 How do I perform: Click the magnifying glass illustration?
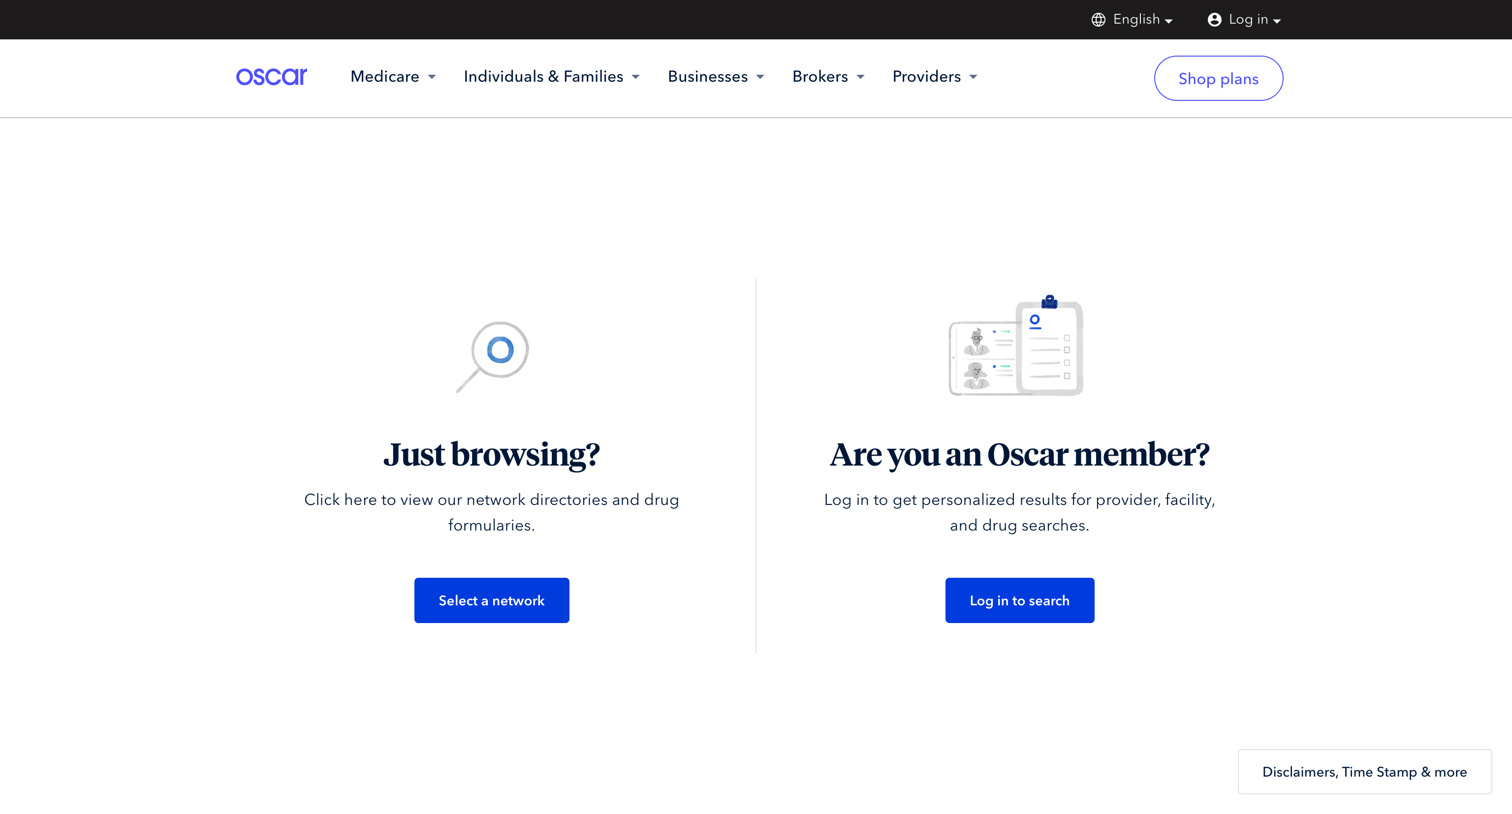click(x=492, y=356)
